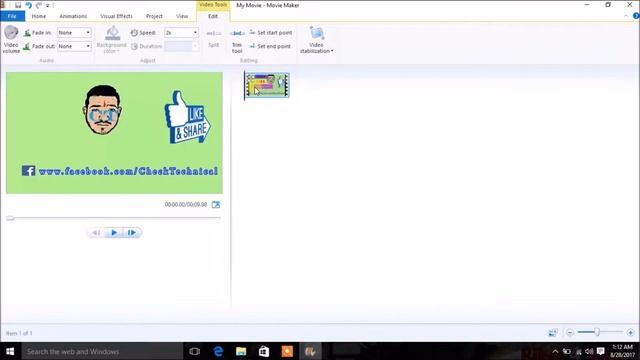
Task: Click the Redo arrow icon
Action: tap(39, 5)
